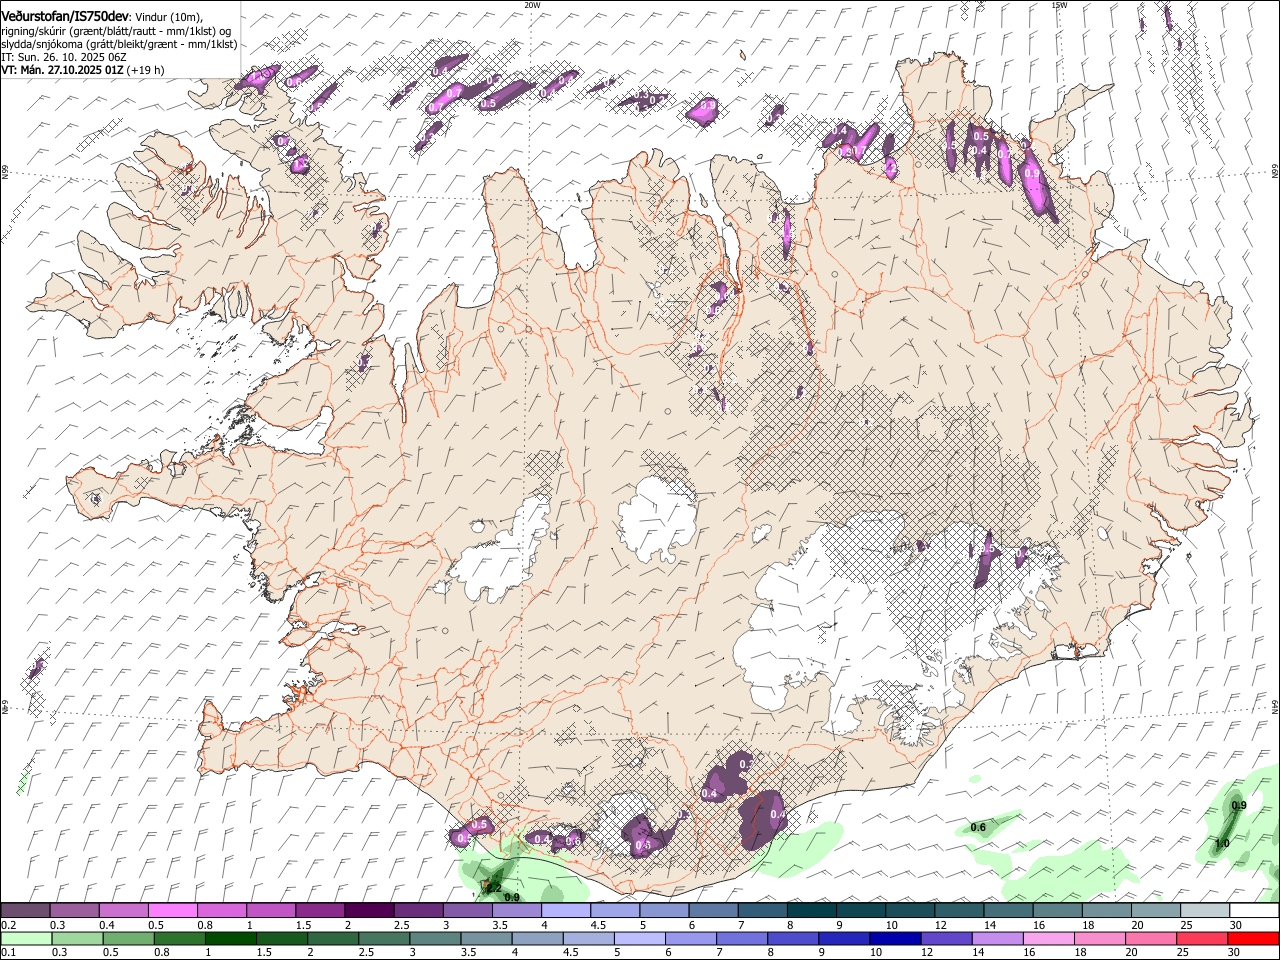Pick the slate blue 6 swatch in the purple scale
Image resolution: width=1280 pixels, height=960 pixels.
click(x=713, y=911)
